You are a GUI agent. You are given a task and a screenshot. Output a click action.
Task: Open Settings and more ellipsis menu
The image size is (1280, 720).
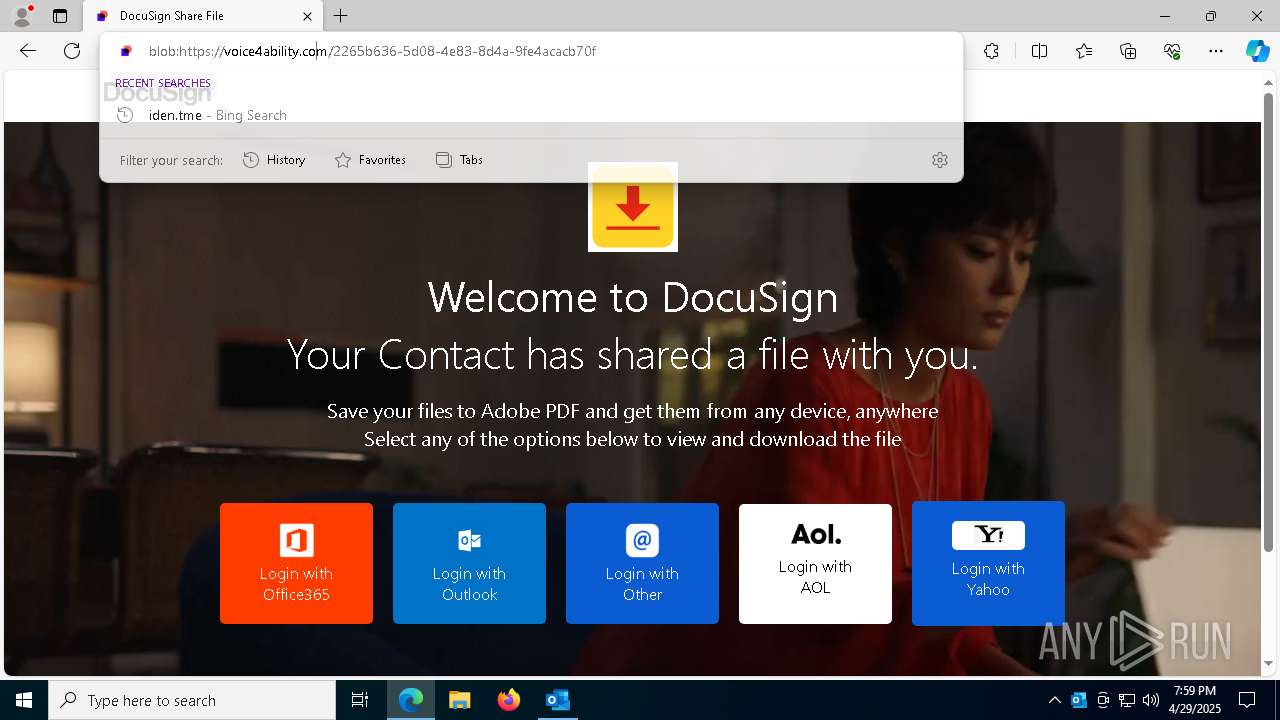click(x=1216, y=51)
